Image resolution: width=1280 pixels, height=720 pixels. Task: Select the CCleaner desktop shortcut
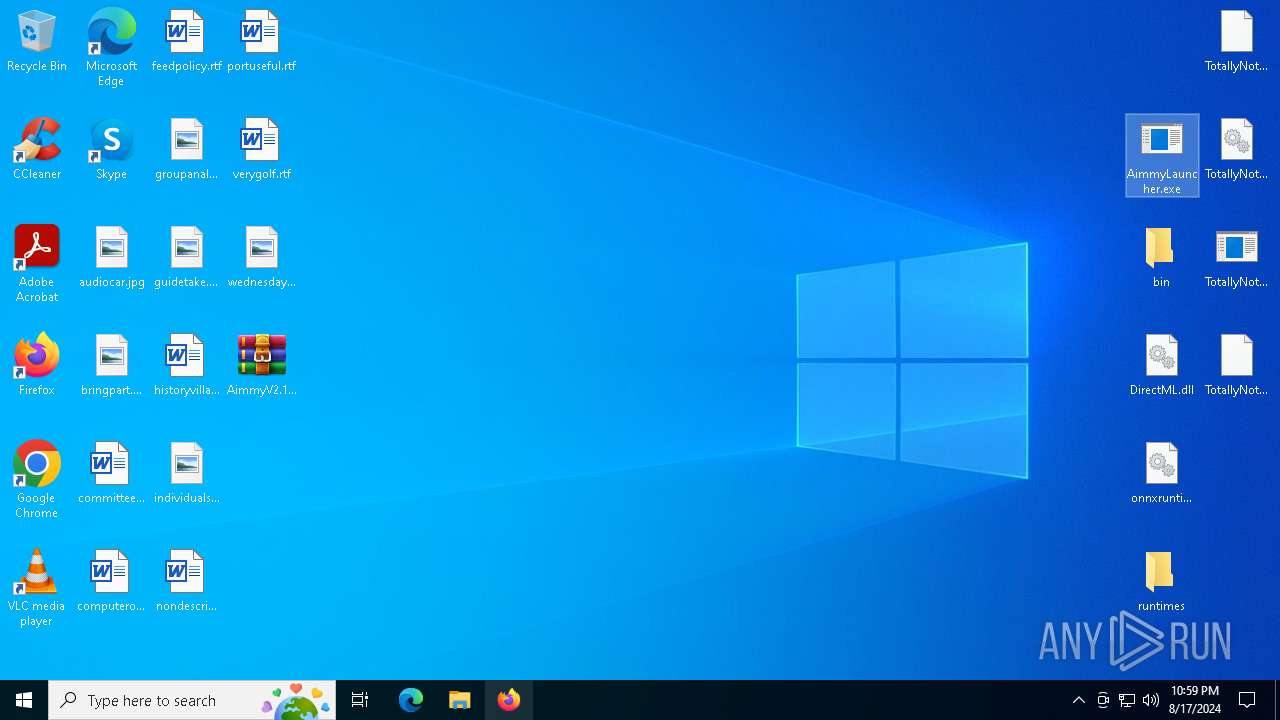37,150
